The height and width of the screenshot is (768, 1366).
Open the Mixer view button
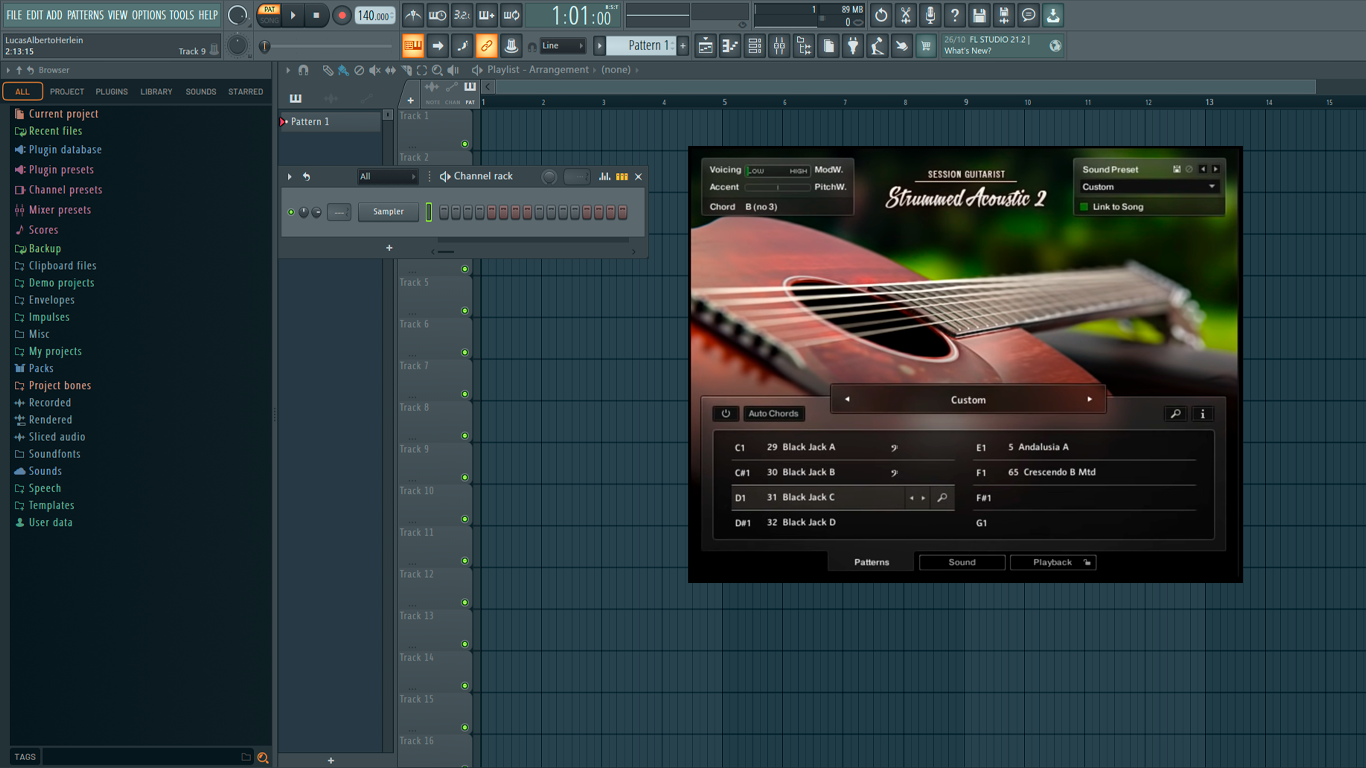[x=779, y=46]
